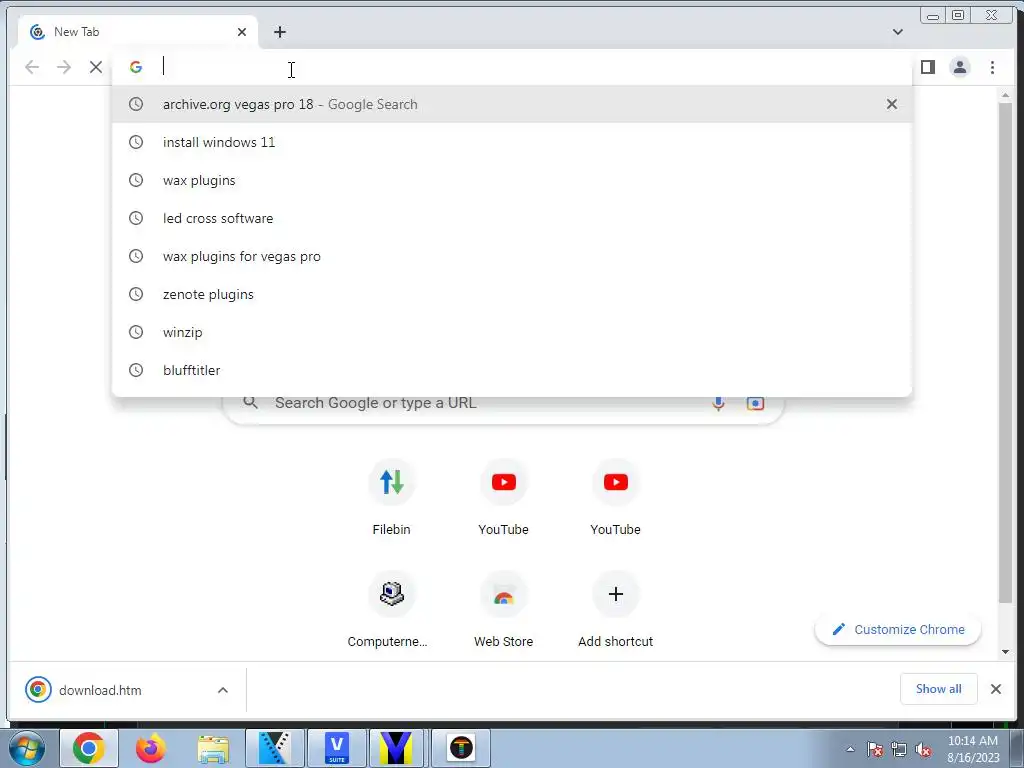Remove the archive.org vegas pro 18 suggestion
The width and height of the screenshot is (1024, 768).
coord(891,104)
